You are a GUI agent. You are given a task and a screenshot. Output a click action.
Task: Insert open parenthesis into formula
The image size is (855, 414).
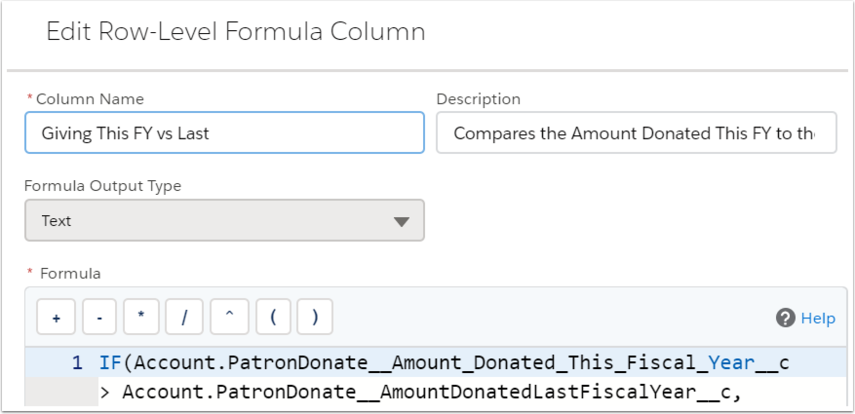273,317
